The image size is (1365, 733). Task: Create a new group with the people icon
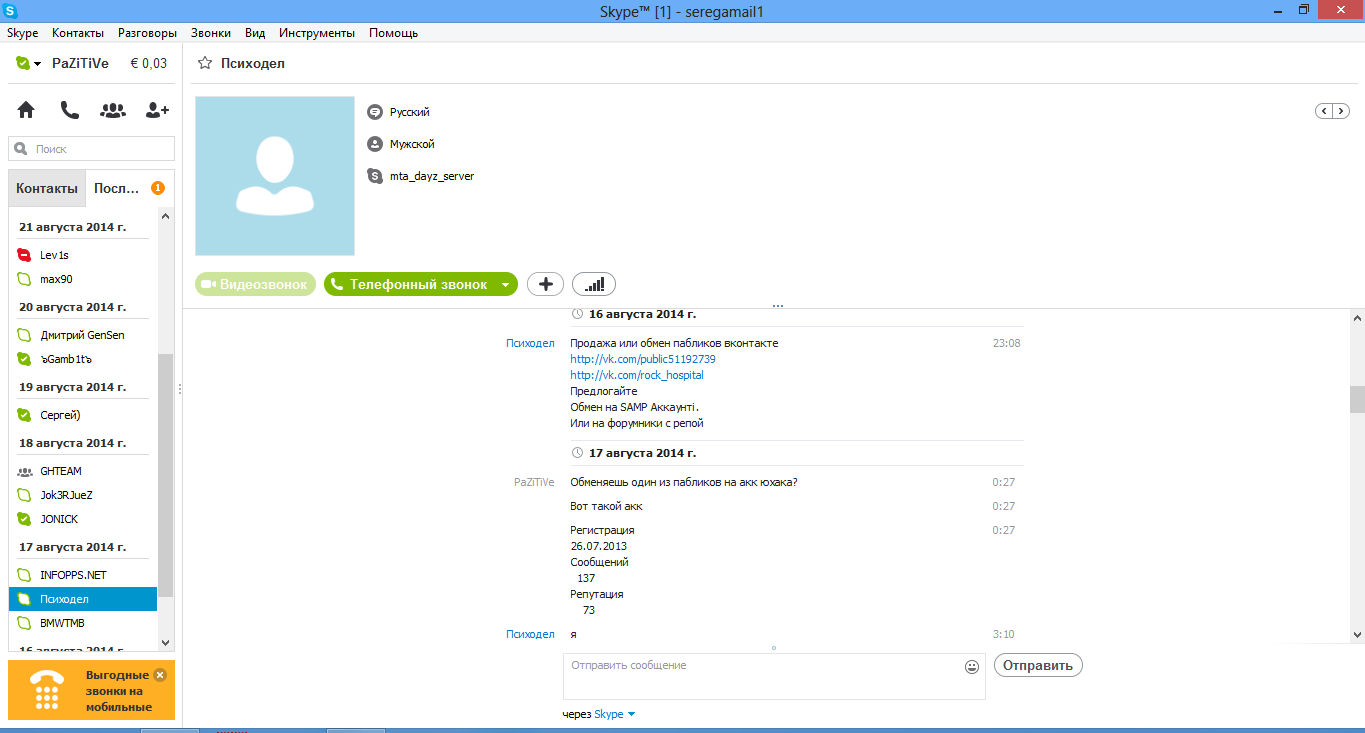pyautogui.click(x=114, y=110)
